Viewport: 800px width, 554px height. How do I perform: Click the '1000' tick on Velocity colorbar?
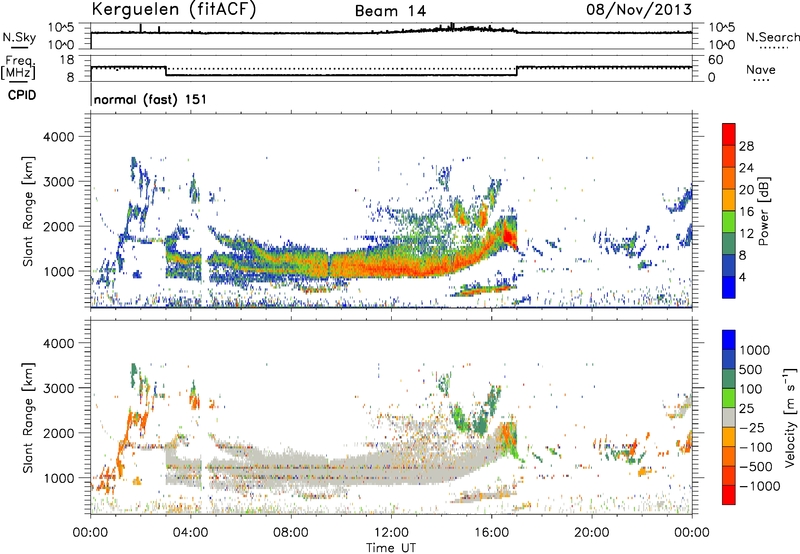(x=755, y=350)
